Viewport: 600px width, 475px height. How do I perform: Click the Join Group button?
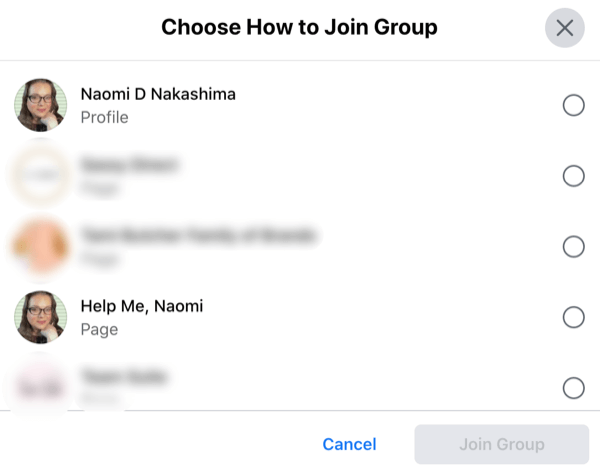click(502, 444)
